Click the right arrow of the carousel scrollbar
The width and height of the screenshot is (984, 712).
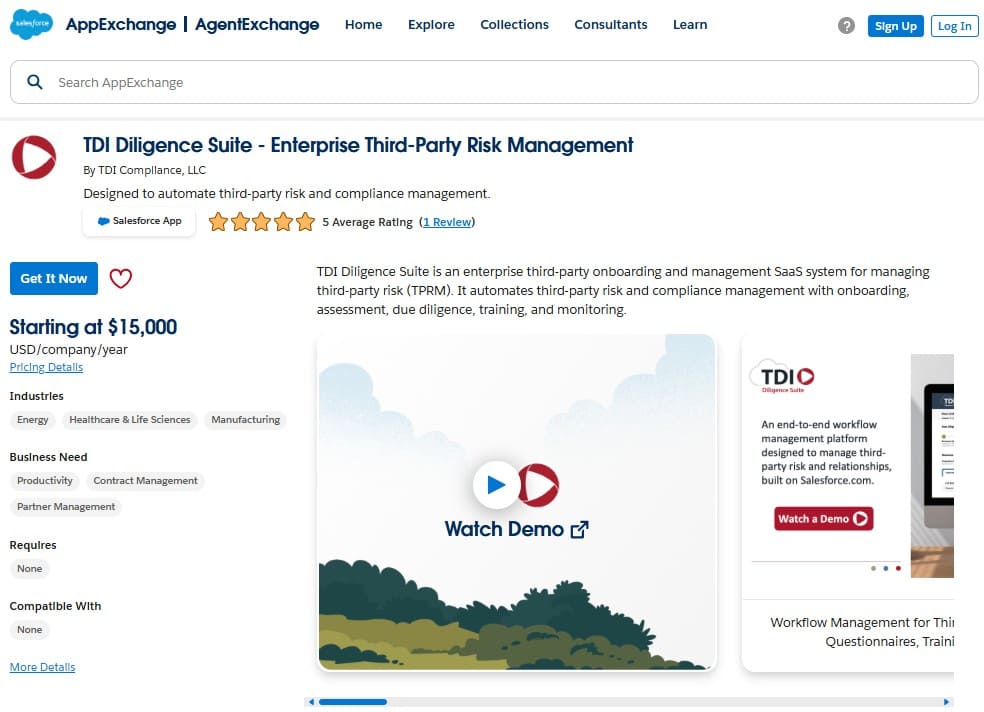click(x=947, y=702)
